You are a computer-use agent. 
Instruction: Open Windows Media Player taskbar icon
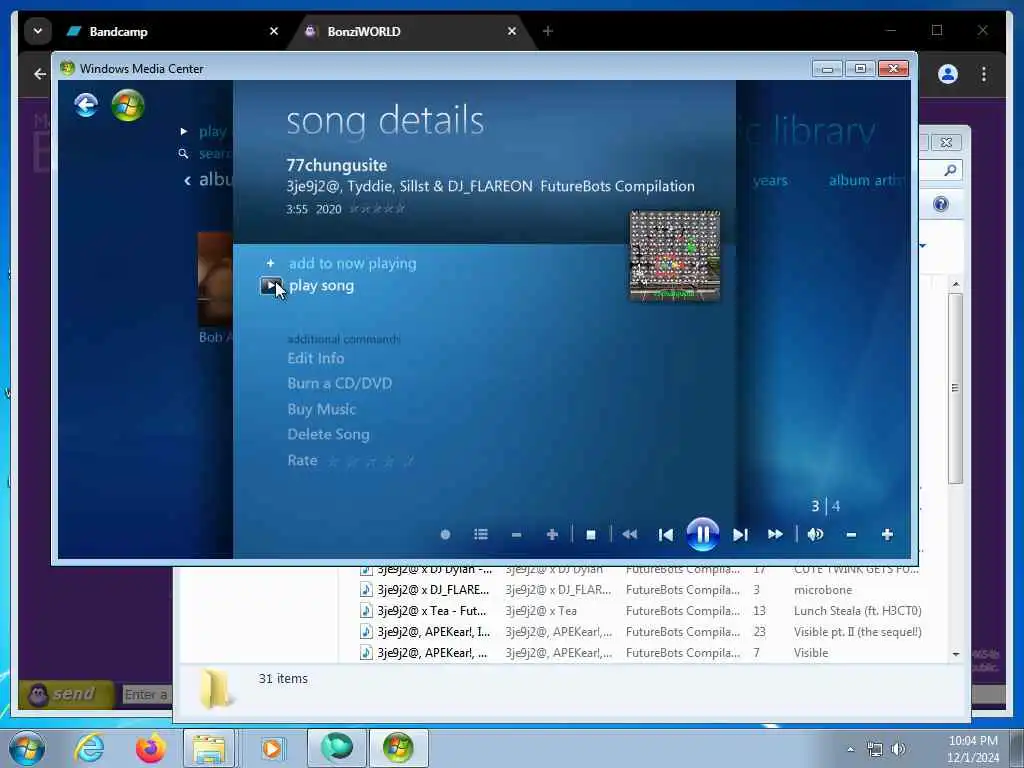click(x=272, y=748)
